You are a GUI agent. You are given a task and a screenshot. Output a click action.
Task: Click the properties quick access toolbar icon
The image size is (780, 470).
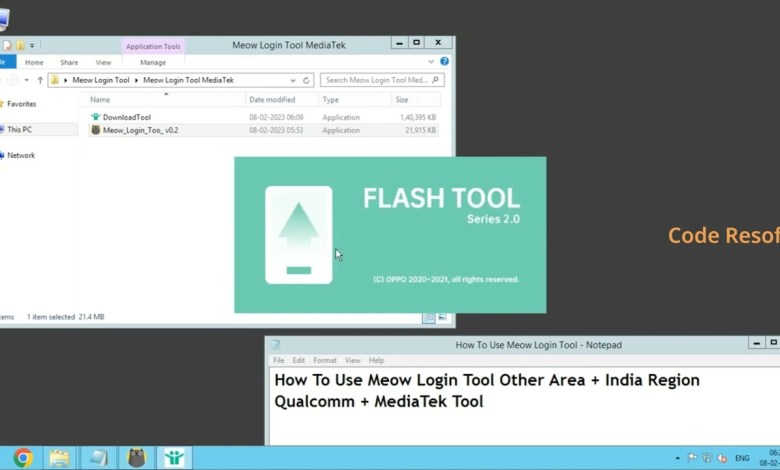(x=7, y=45)
